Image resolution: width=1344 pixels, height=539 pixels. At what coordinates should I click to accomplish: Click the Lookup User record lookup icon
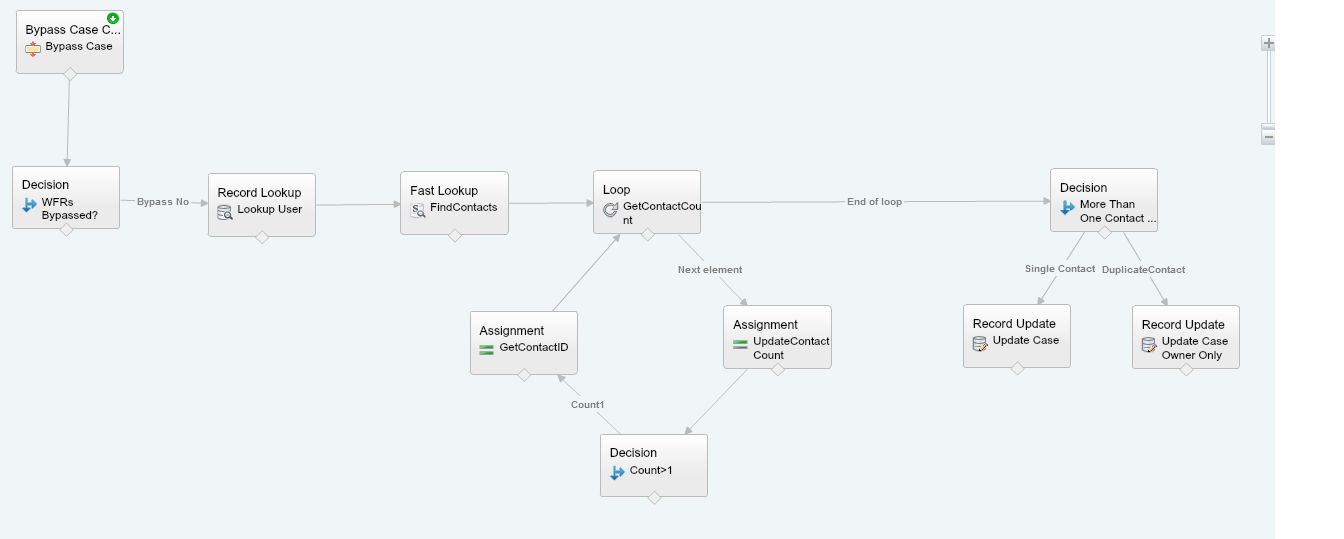225,211
